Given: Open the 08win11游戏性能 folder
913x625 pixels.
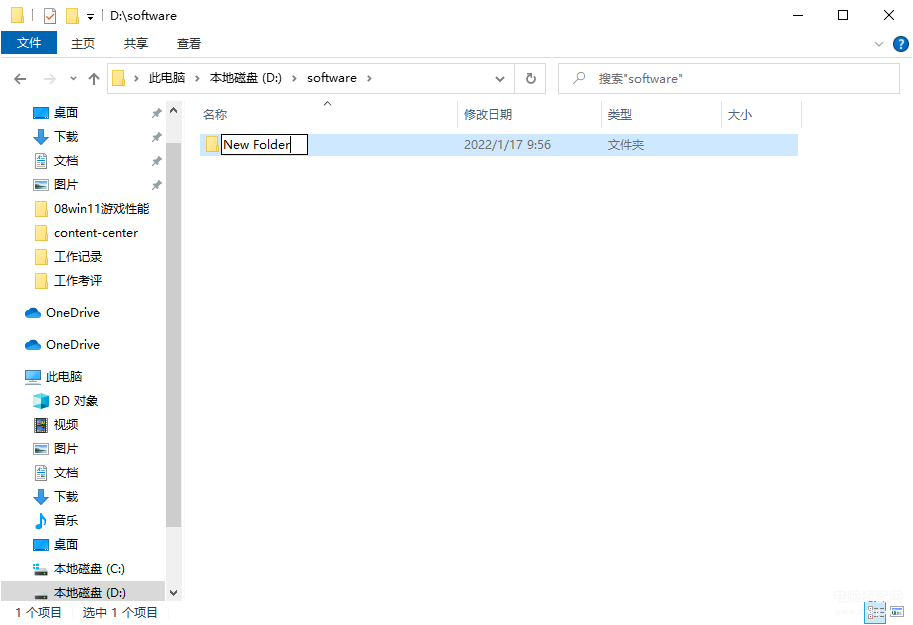Looking at the screenshot, I should pos(101,209).
